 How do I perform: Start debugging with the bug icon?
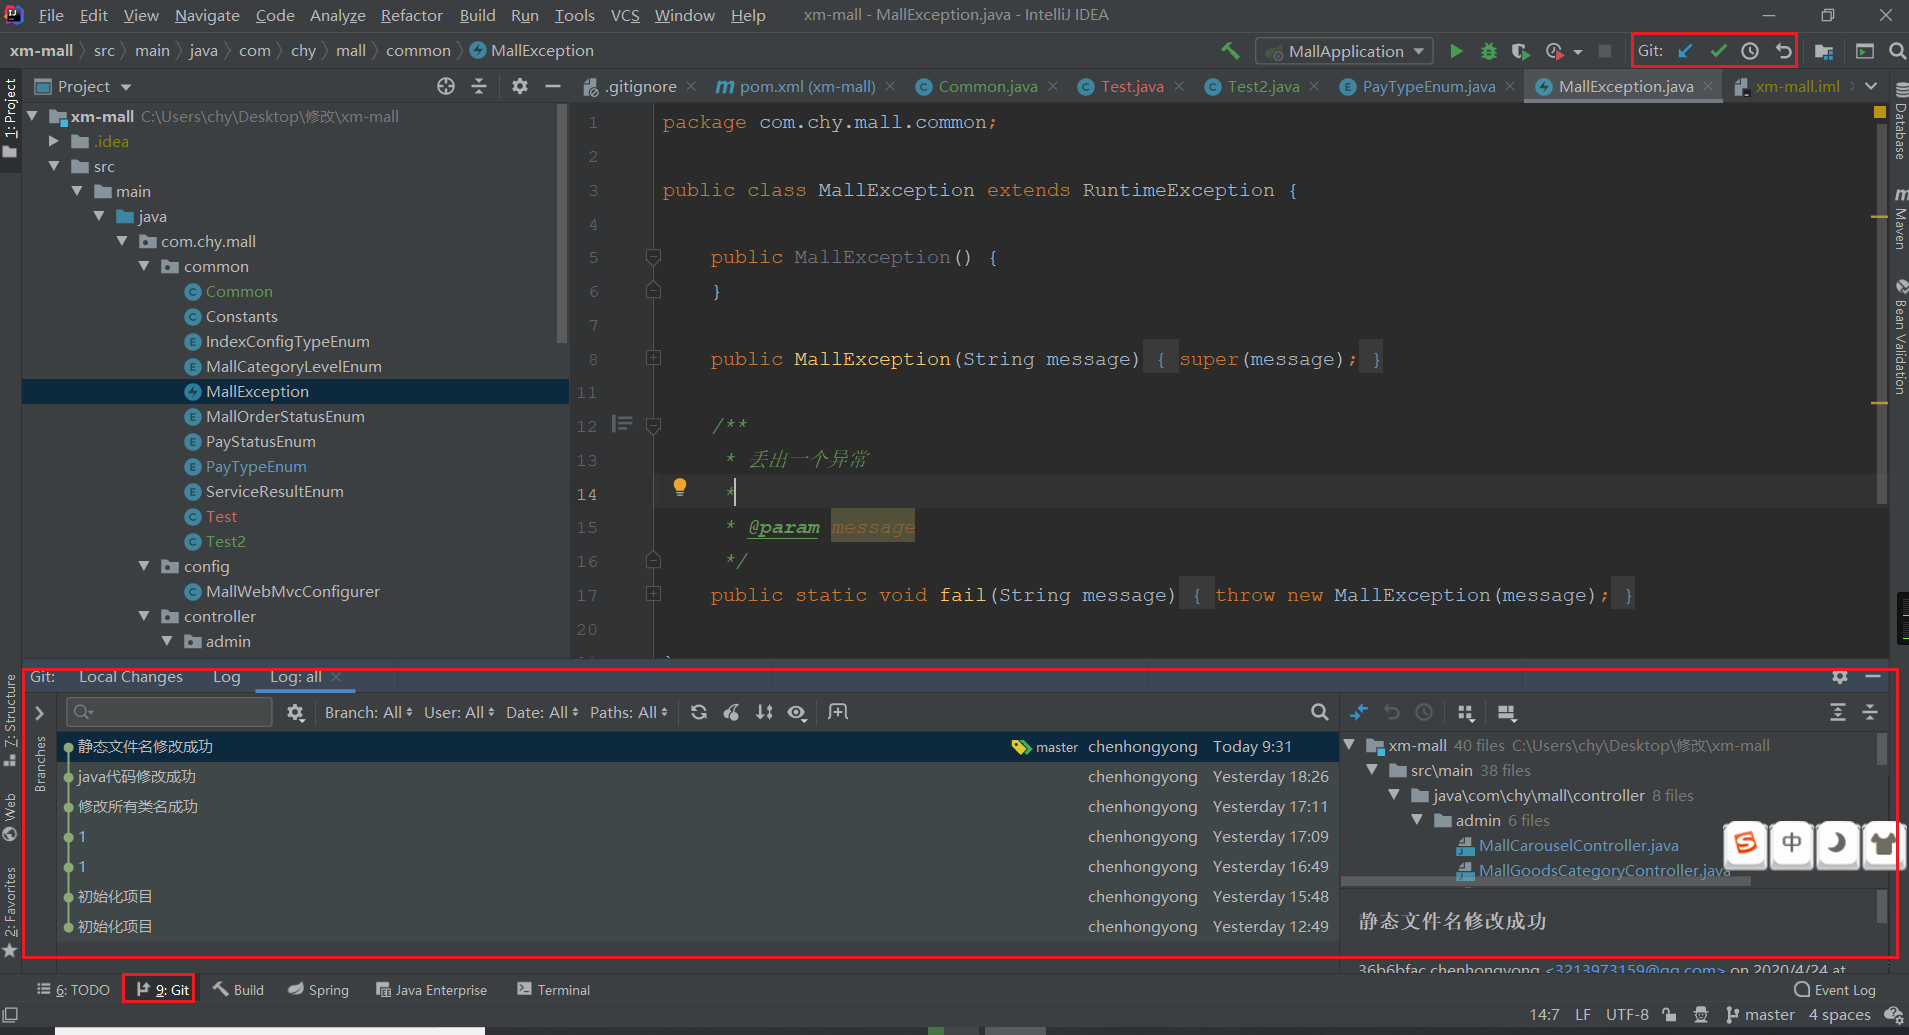click(x=1488, y=51)
